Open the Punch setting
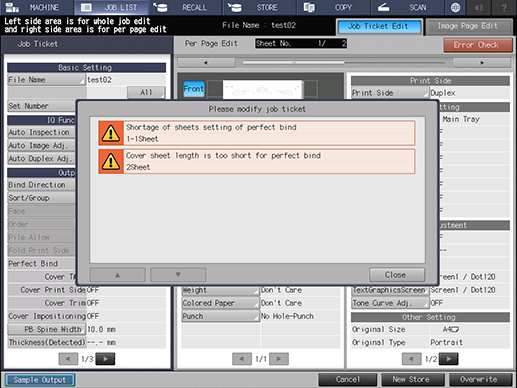The width and height of the screenshot is (517, 388). pyautogui.click(x=220, y=316)
